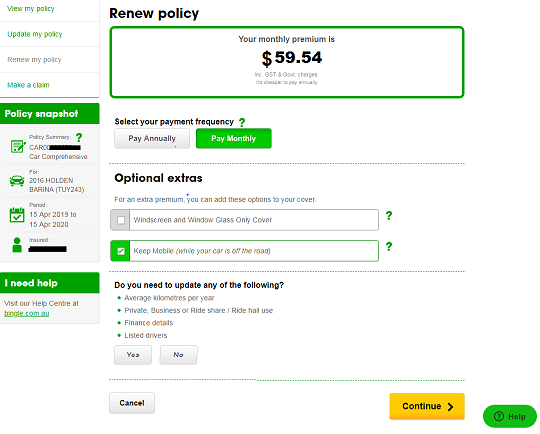Open help for Windscreen Glass cover

pyautogui.click(x=389, y=216)
